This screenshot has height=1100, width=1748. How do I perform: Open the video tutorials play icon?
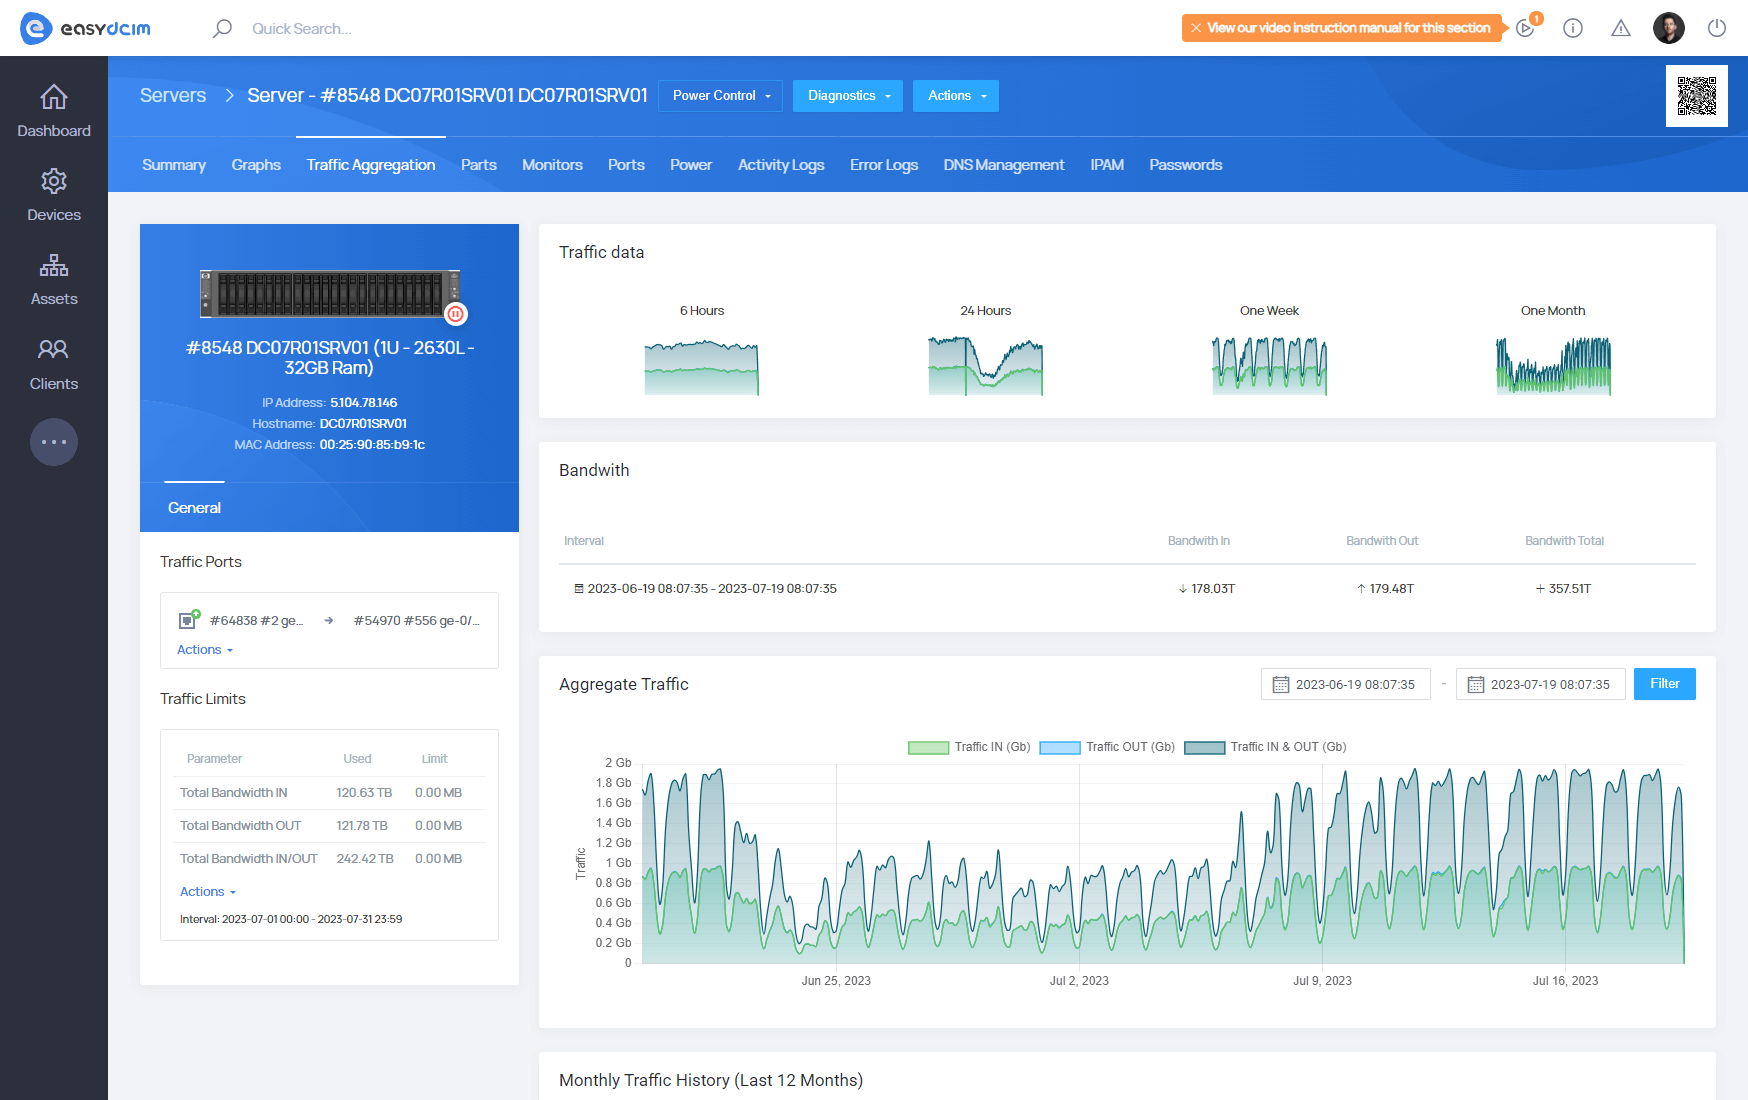tap(1525, 28)
